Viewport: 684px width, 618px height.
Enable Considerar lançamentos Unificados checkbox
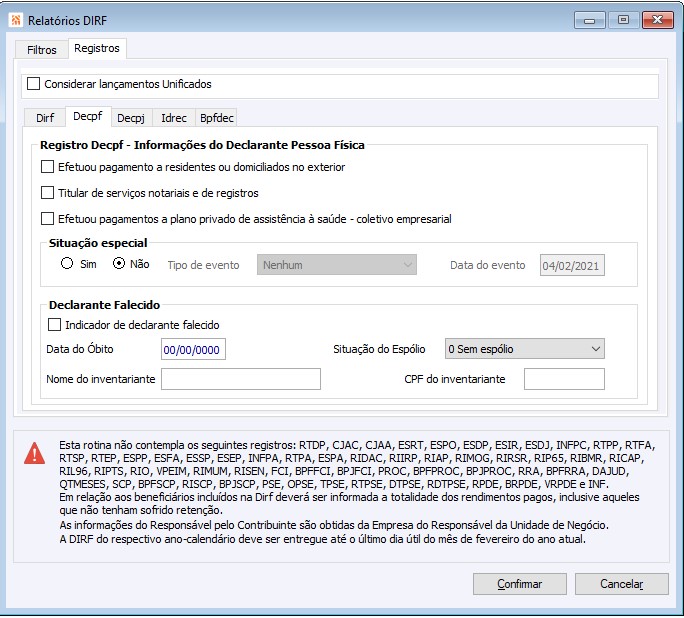(34, 84)
